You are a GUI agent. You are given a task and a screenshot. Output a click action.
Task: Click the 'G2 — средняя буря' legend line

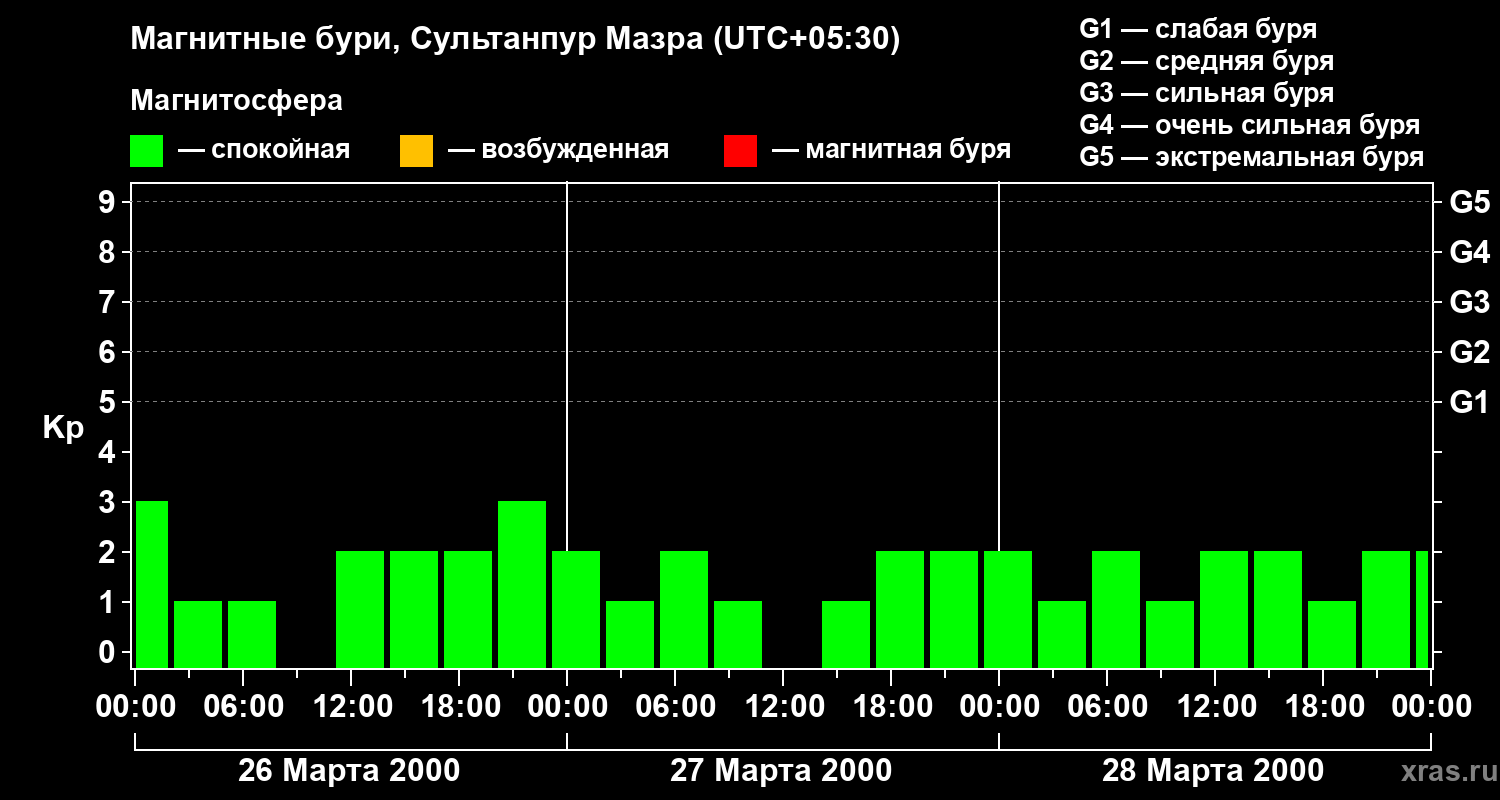pyautogui.click(x=1207, y=61)
